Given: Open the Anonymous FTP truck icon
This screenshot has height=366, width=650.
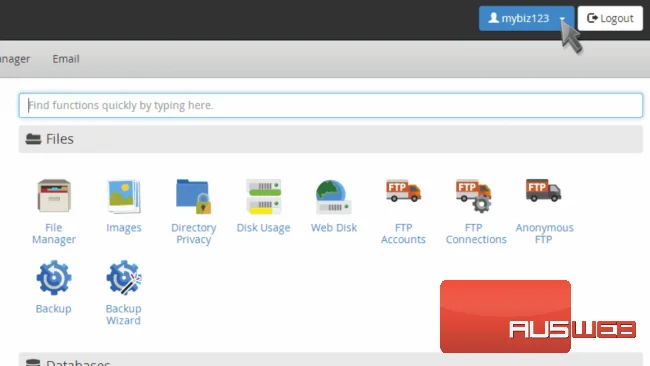Looking at the screenshot, I should 543,191.
